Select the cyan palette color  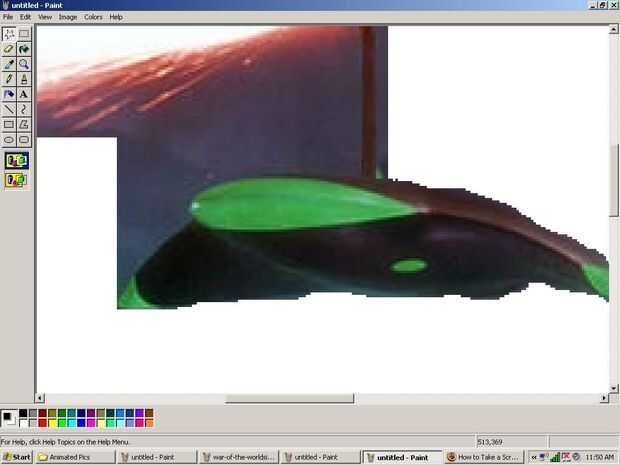[x=72, y=423]
